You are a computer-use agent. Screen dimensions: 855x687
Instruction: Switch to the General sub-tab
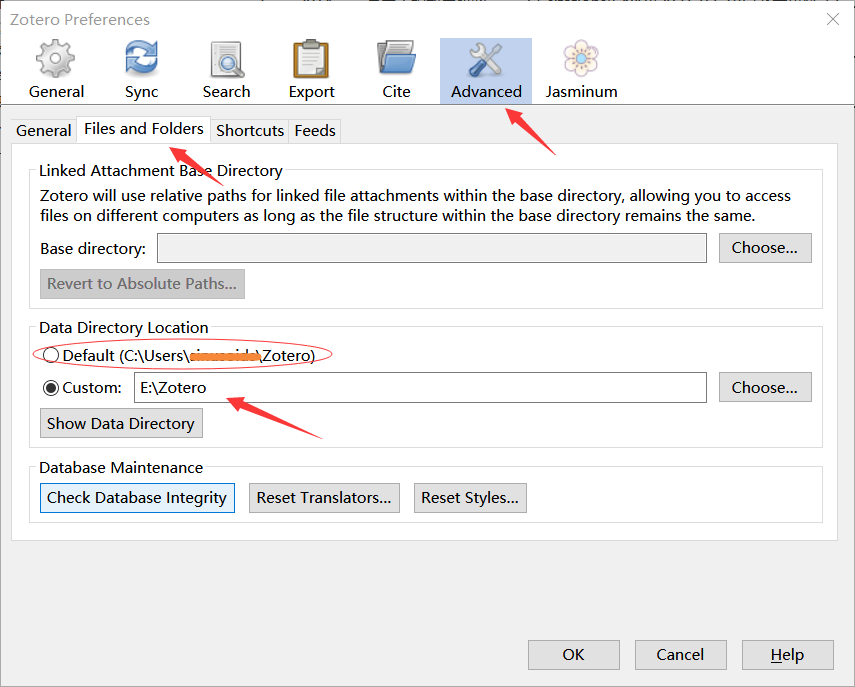coord(44,131)
